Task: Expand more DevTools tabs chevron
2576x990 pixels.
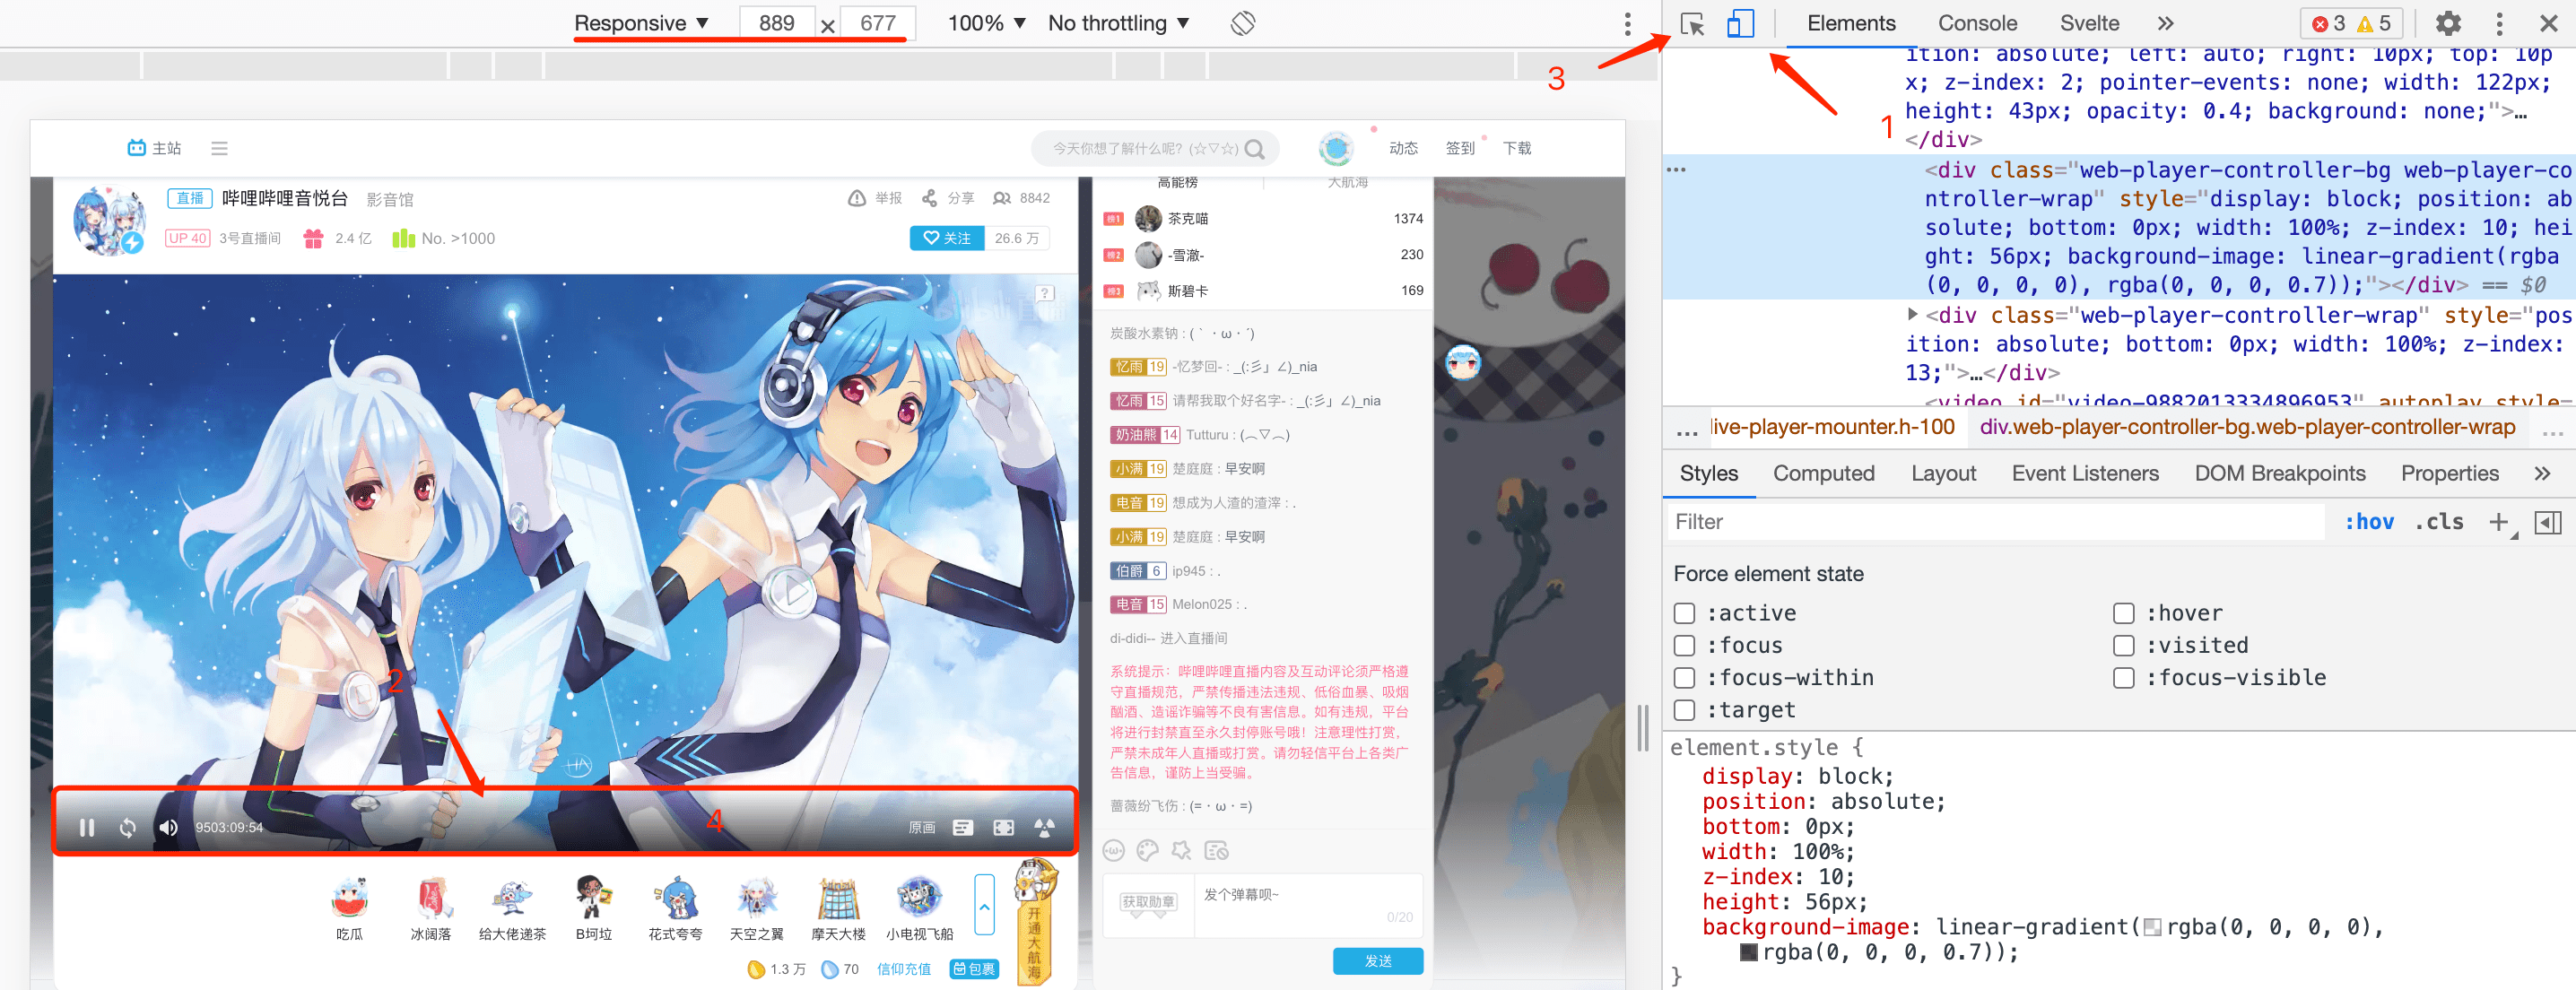Action: pyautogui.click(x=2165, y=23)
